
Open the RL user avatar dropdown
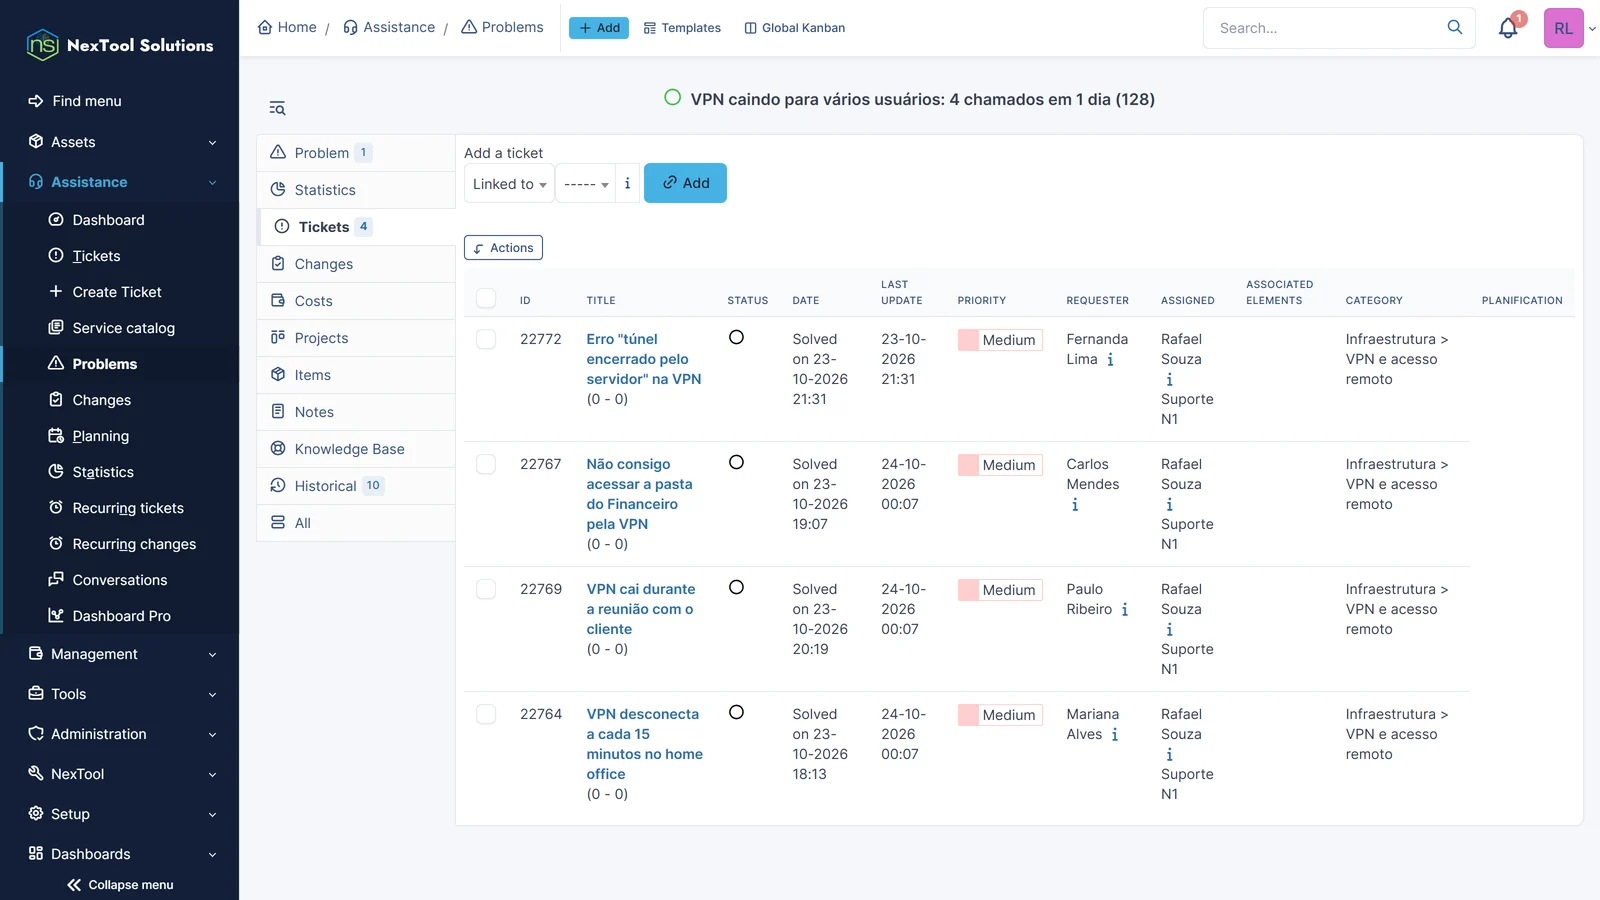[x=1570, y=28]
